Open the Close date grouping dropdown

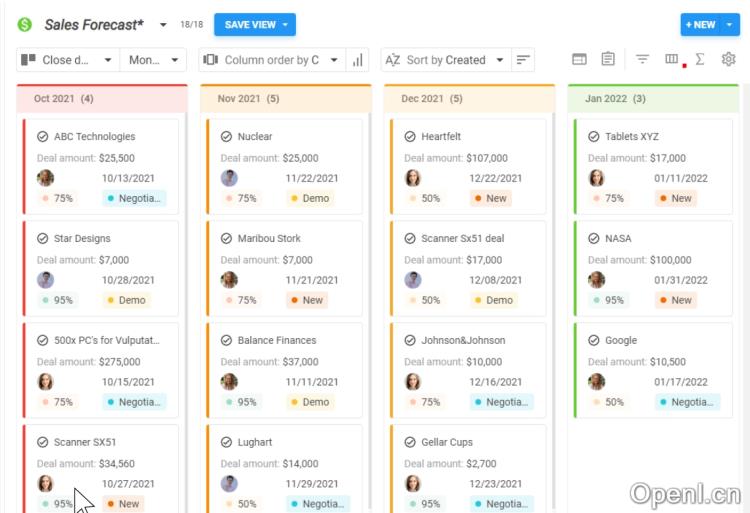[x=68, y=60]
